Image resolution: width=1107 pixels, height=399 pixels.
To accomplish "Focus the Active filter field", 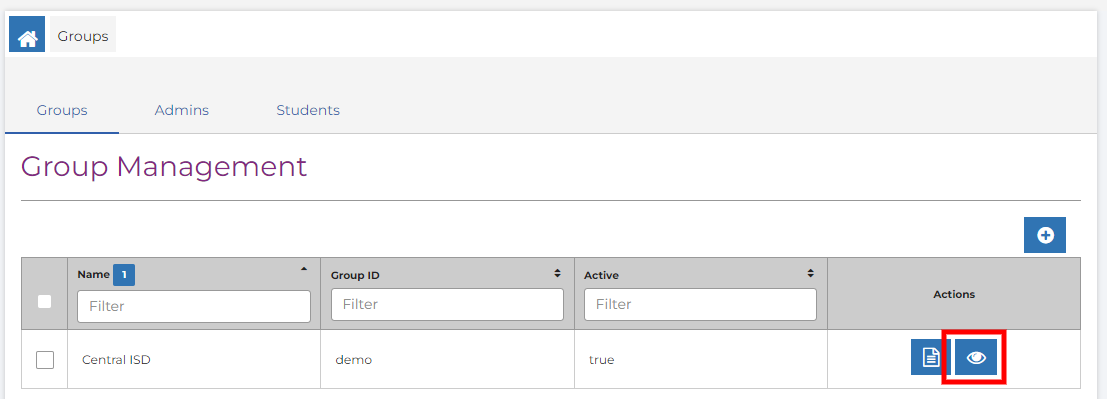I will (700, 304).
